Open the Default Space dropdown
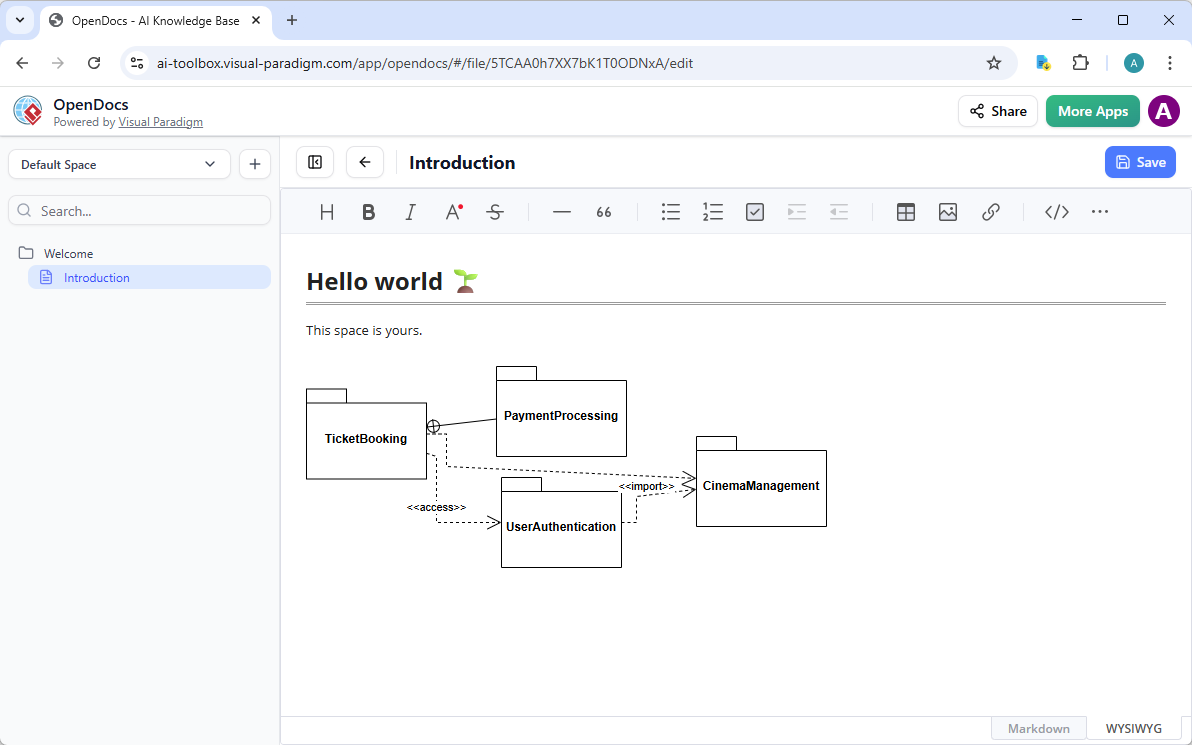 coord(118,163)
